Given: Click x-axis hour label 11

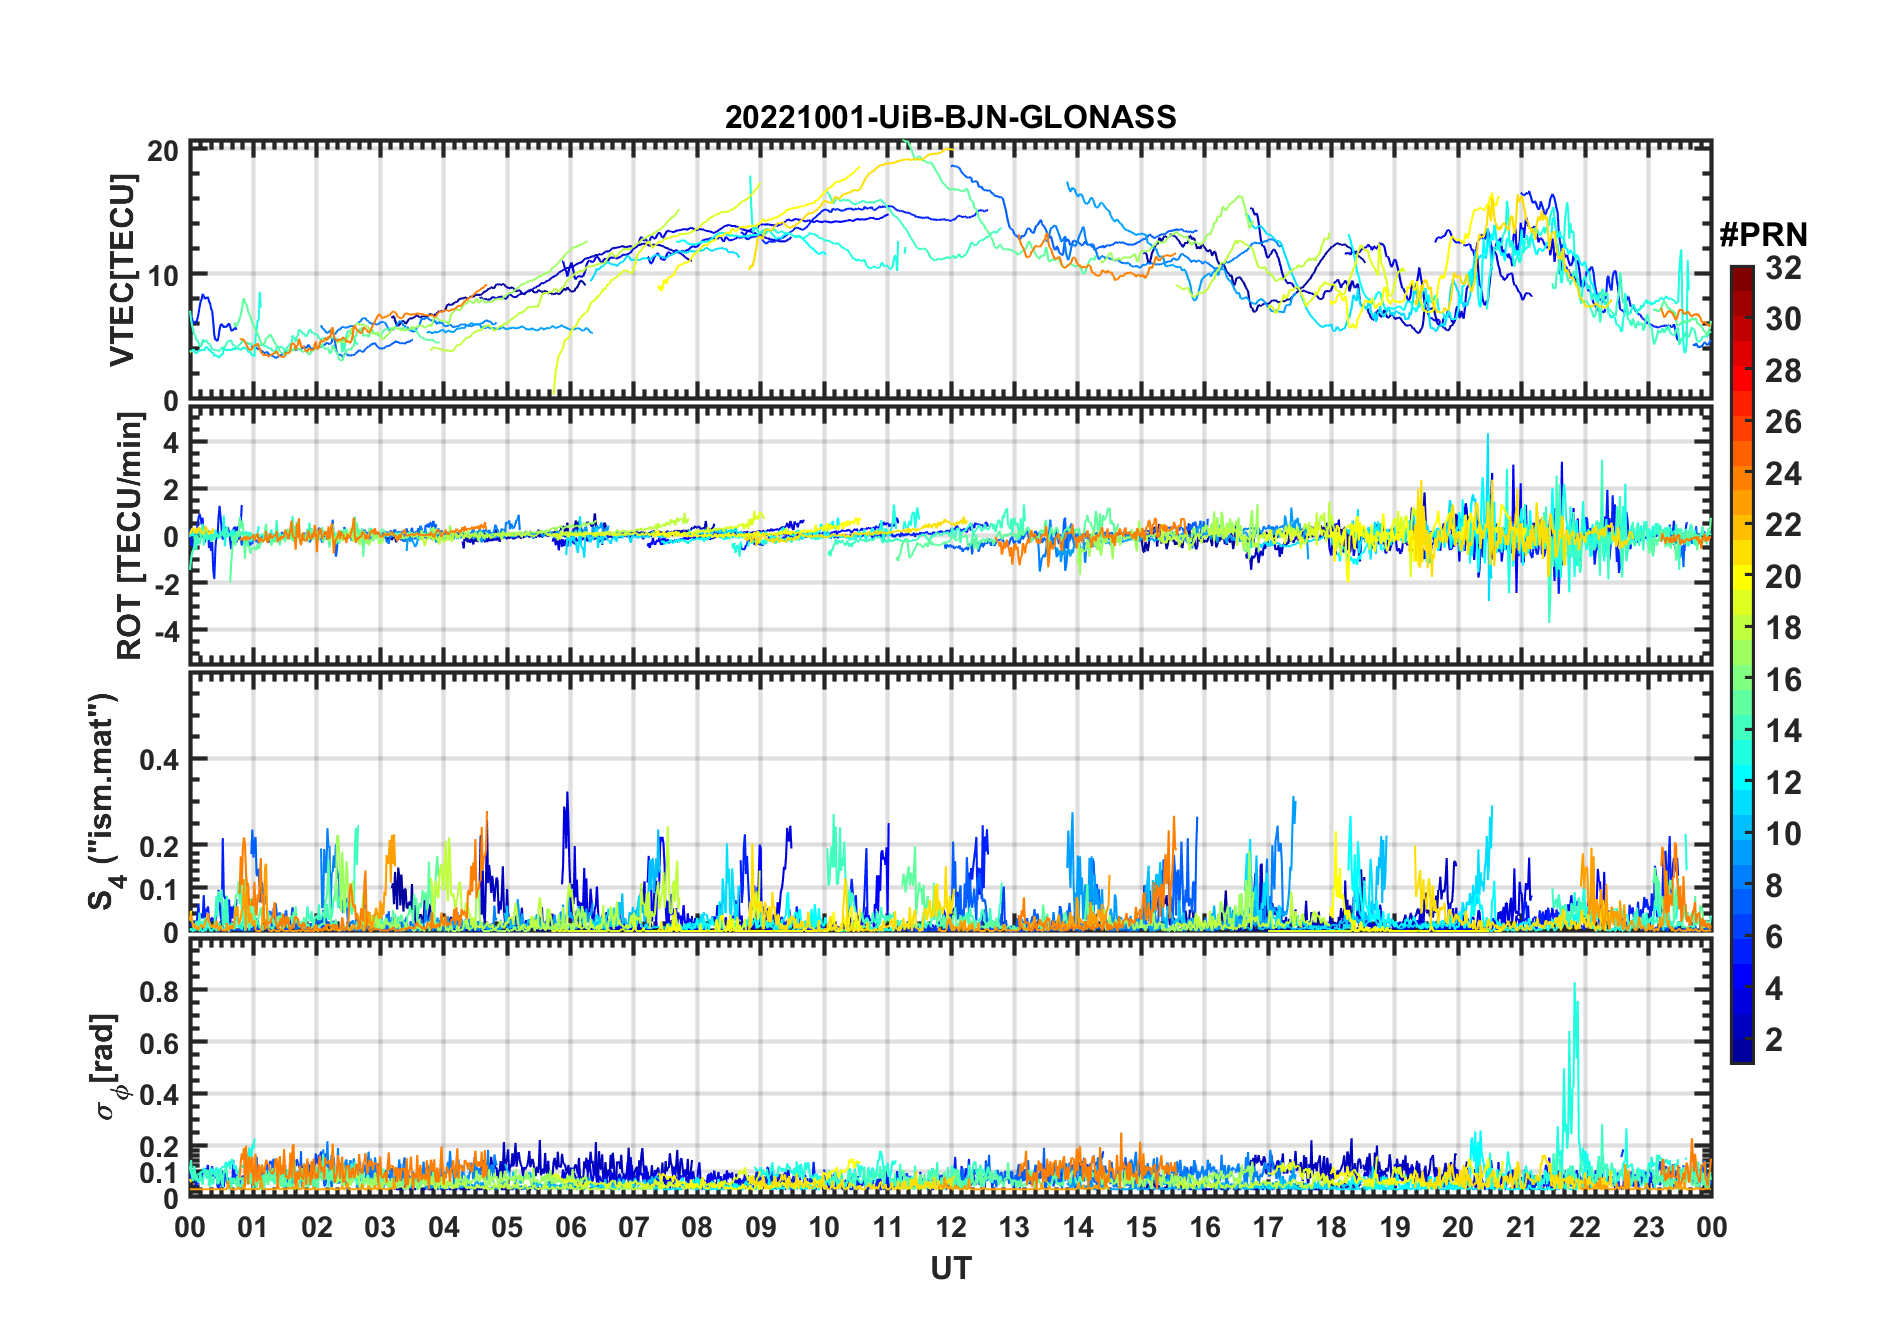Looking at the screenshot, I should point(888,1228).
